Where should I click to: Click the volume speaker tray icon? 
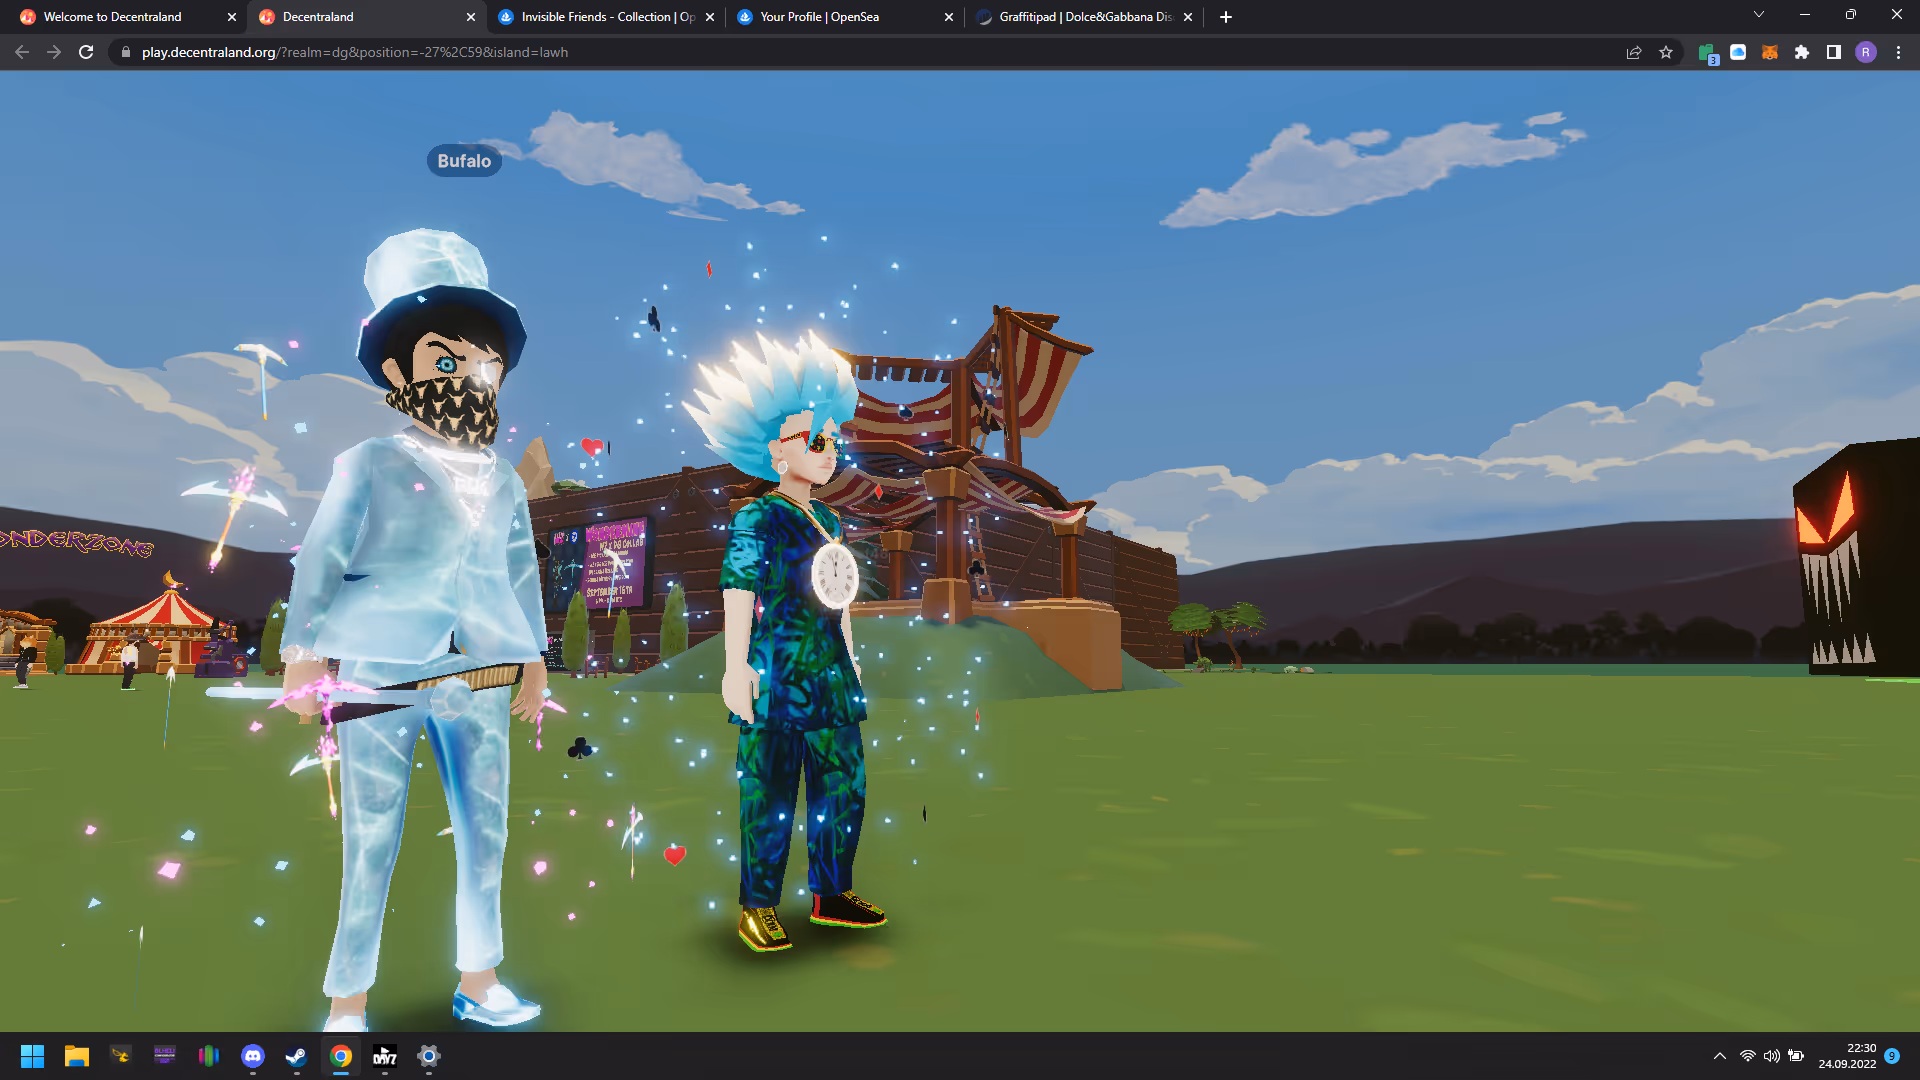tap(1771, 1056)
